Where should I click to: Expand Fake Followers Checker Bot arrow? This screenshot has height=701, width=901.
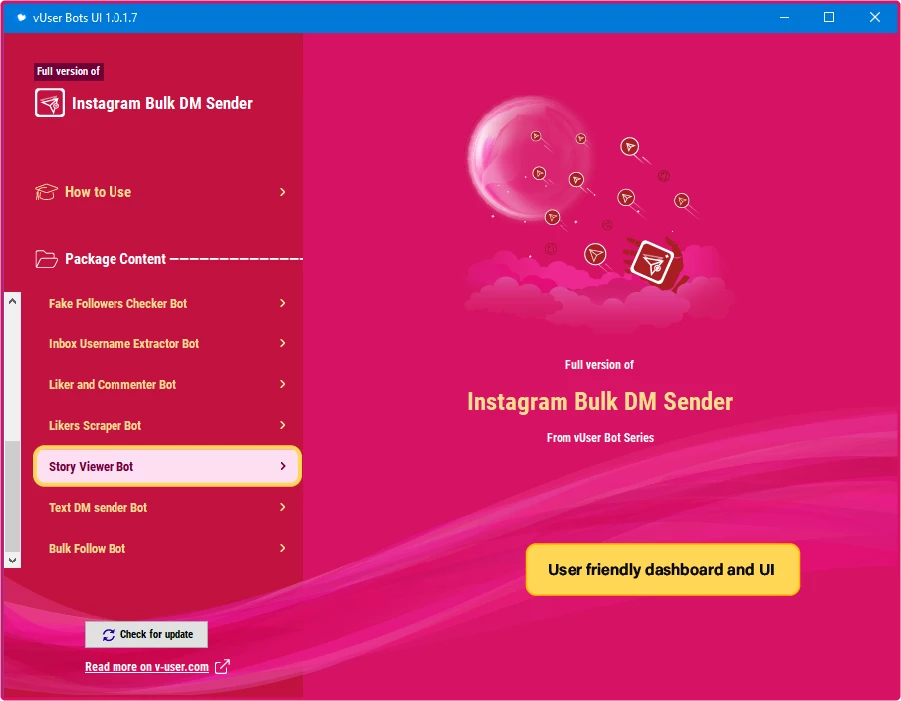click(282, 303)
